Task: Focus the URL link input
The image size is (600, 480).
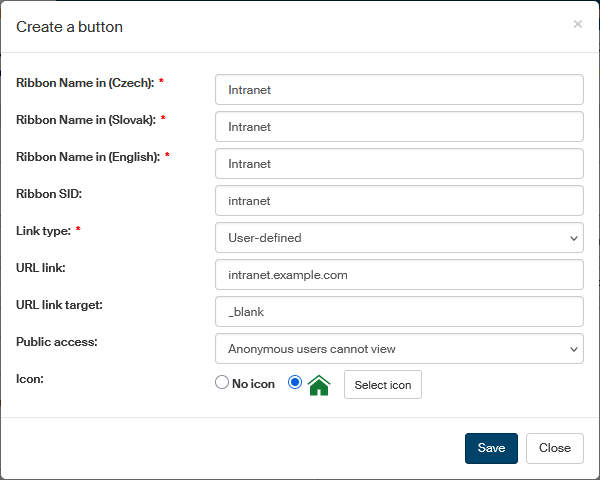Action: pos(399,275)
